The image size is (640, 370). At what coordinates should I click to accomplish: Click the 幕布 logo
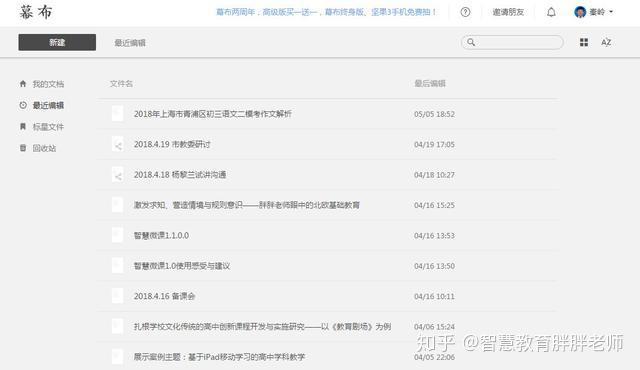pos(36,12)
